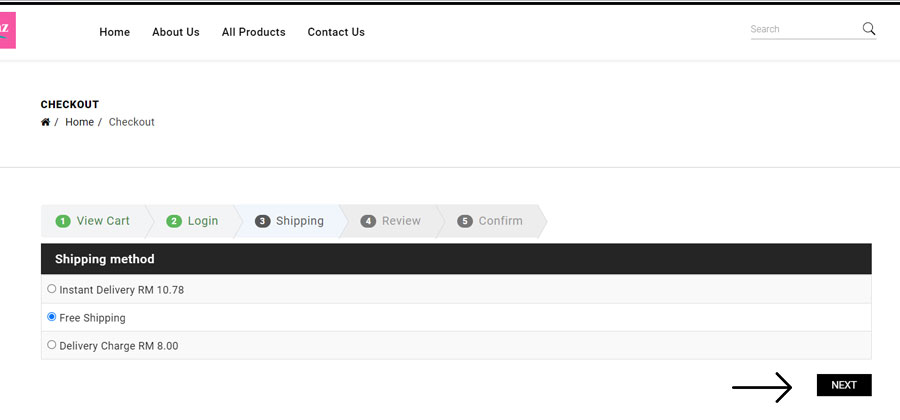Go to All Products page
The width and height of the screenshot is (900, 420).
254,32
